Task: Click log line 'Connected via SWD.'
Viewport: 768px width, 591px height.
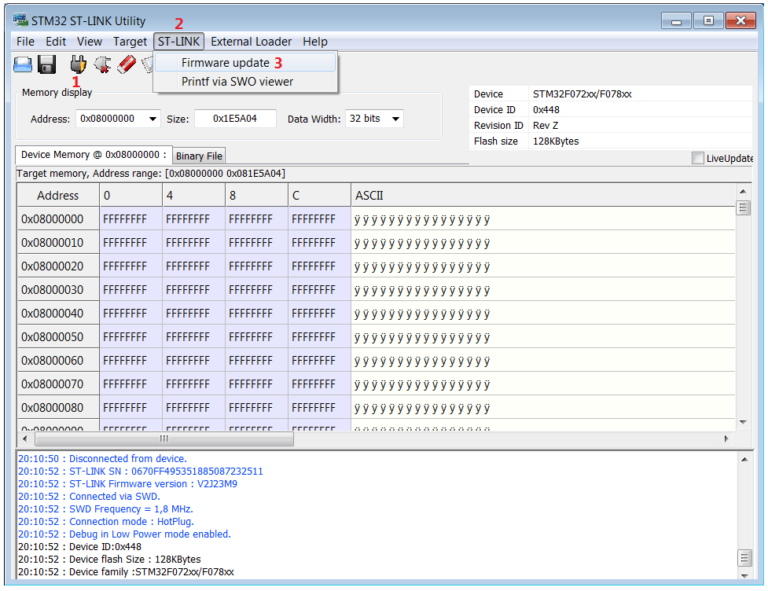Action: coord(89,496)
